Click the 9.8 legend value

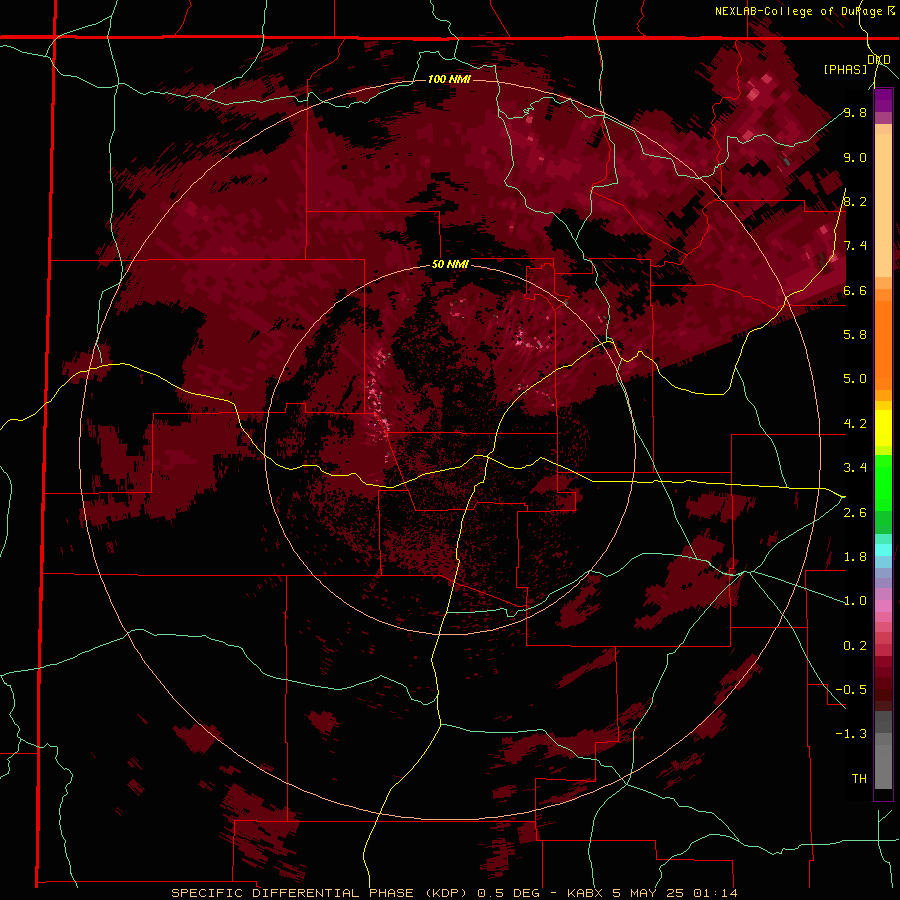pyautogui.click(x=855, y=112)
